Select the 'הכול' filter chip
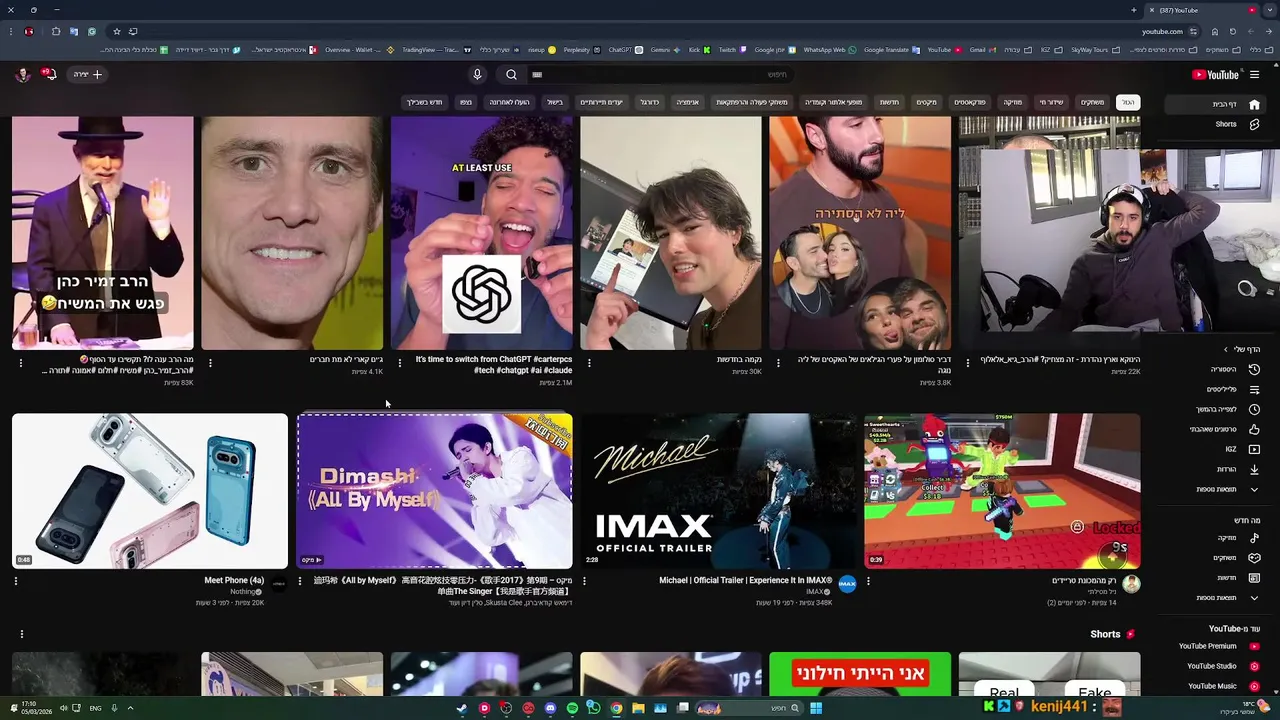 click(x=1128, y=102)
